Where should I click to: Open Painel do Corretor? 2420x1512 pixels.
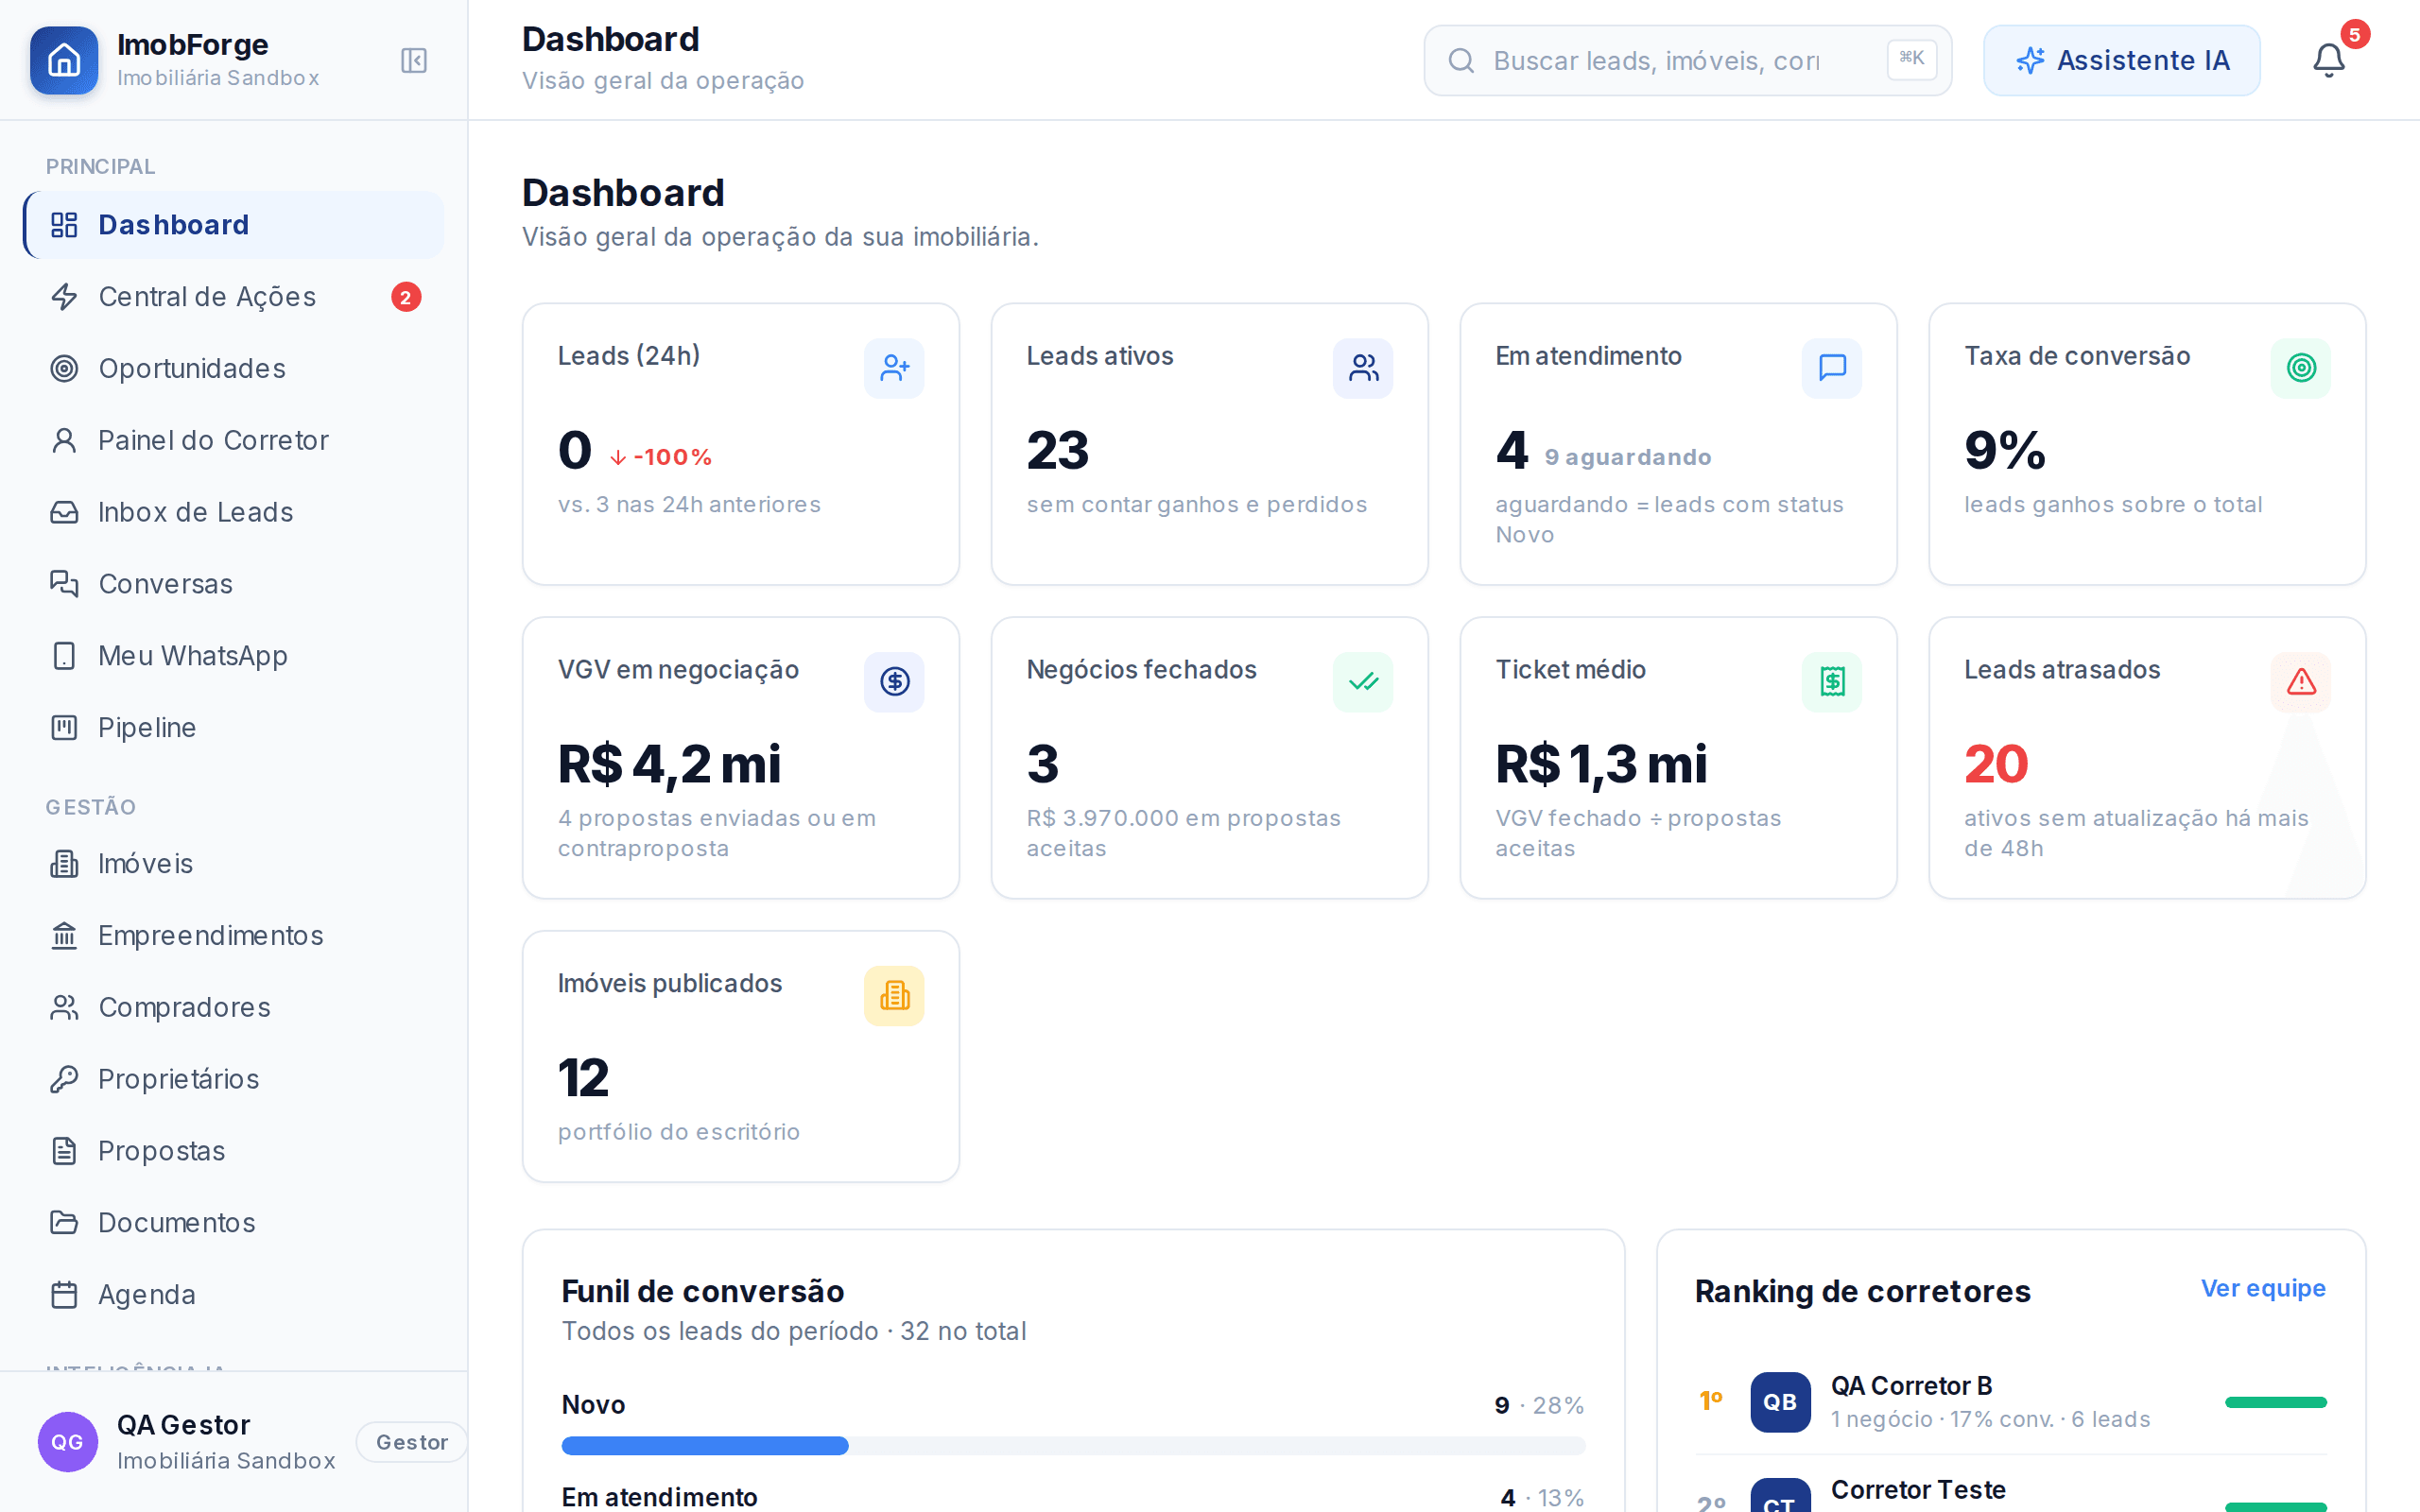(233, 440)
